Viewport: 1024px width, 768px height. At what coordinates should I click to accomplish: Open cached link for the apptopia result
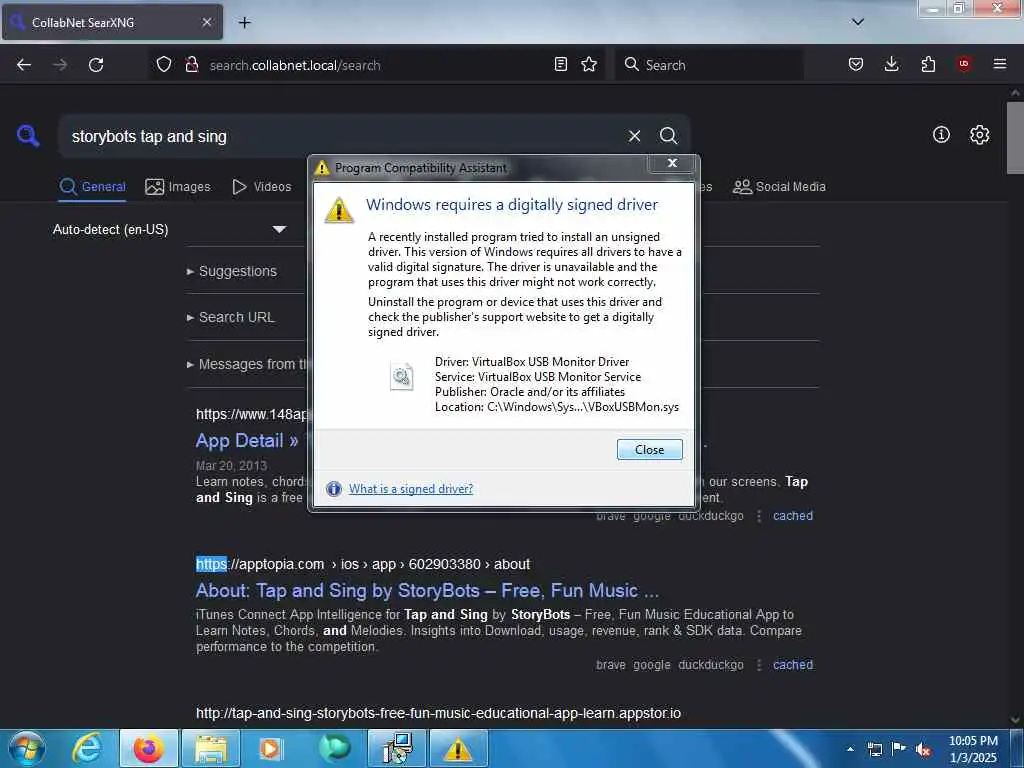click(x=793, y=665)
